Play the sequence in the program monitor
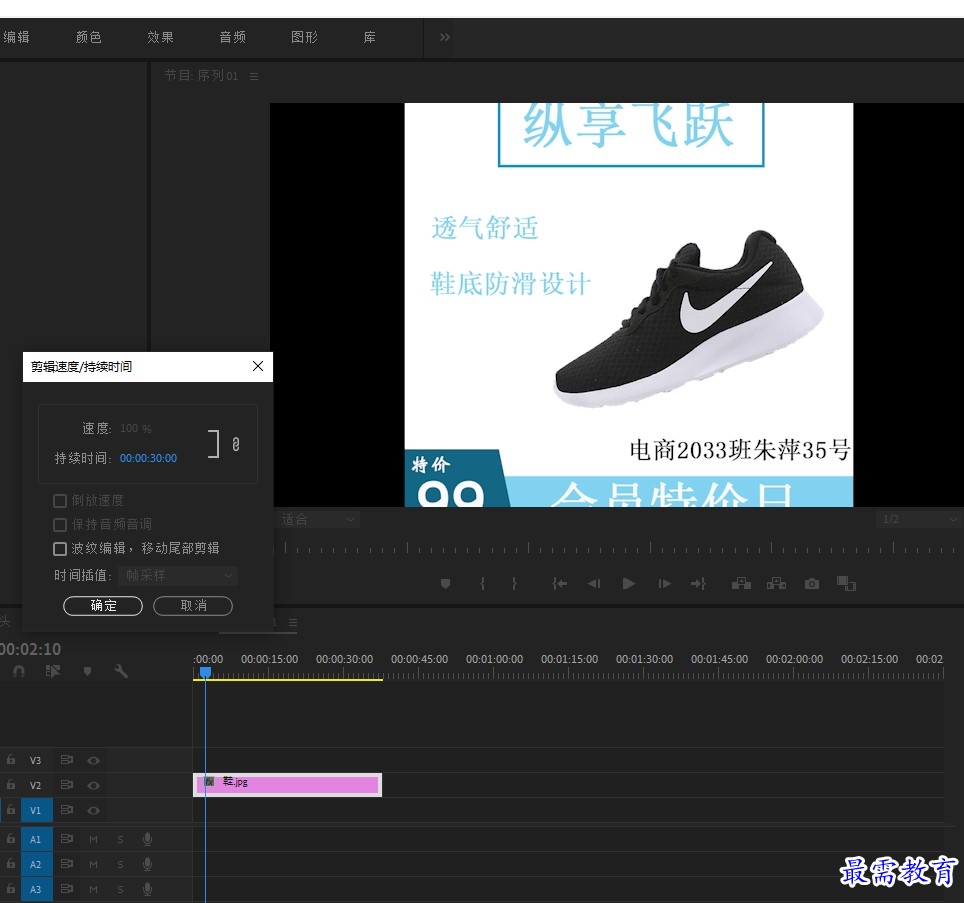The height and width of the screenshot is (903, 964). (x=628, y=583)
